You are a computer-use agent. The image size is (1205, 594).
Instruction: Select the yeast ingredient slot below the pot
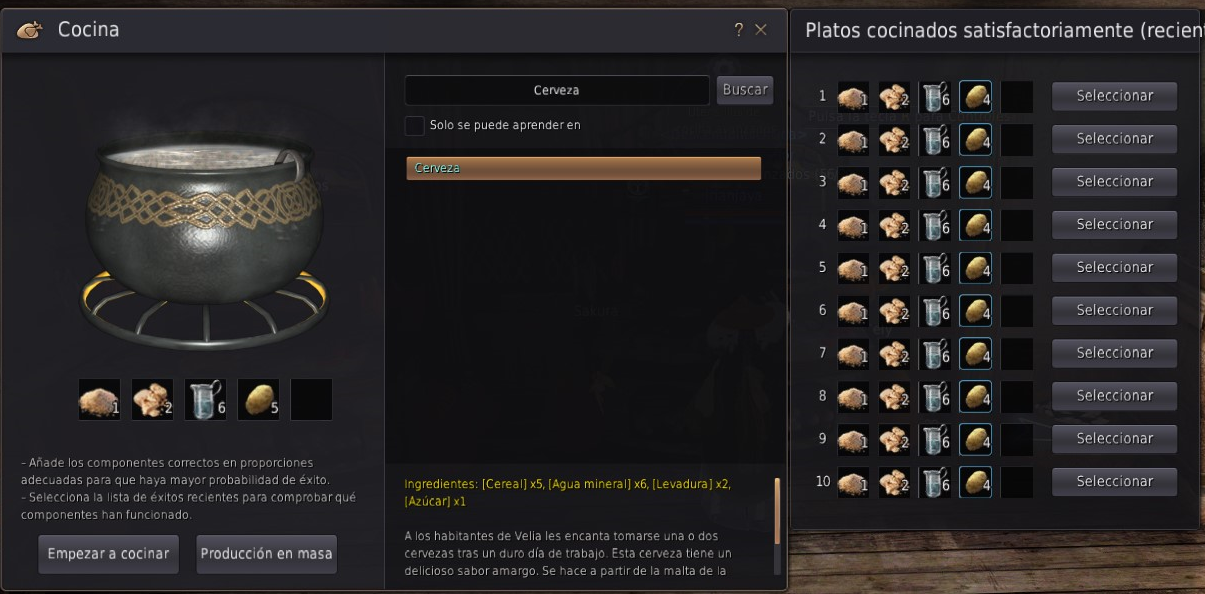point(152,399)
